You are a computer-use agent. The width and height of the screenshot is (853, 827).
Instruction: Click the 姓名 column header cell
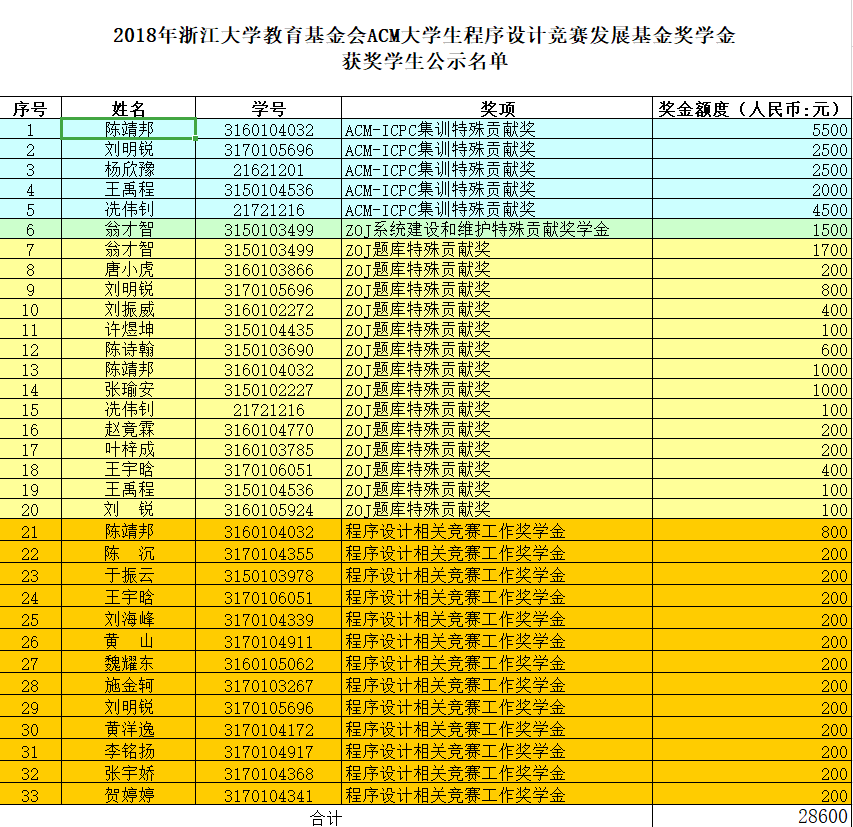[128, 108]
